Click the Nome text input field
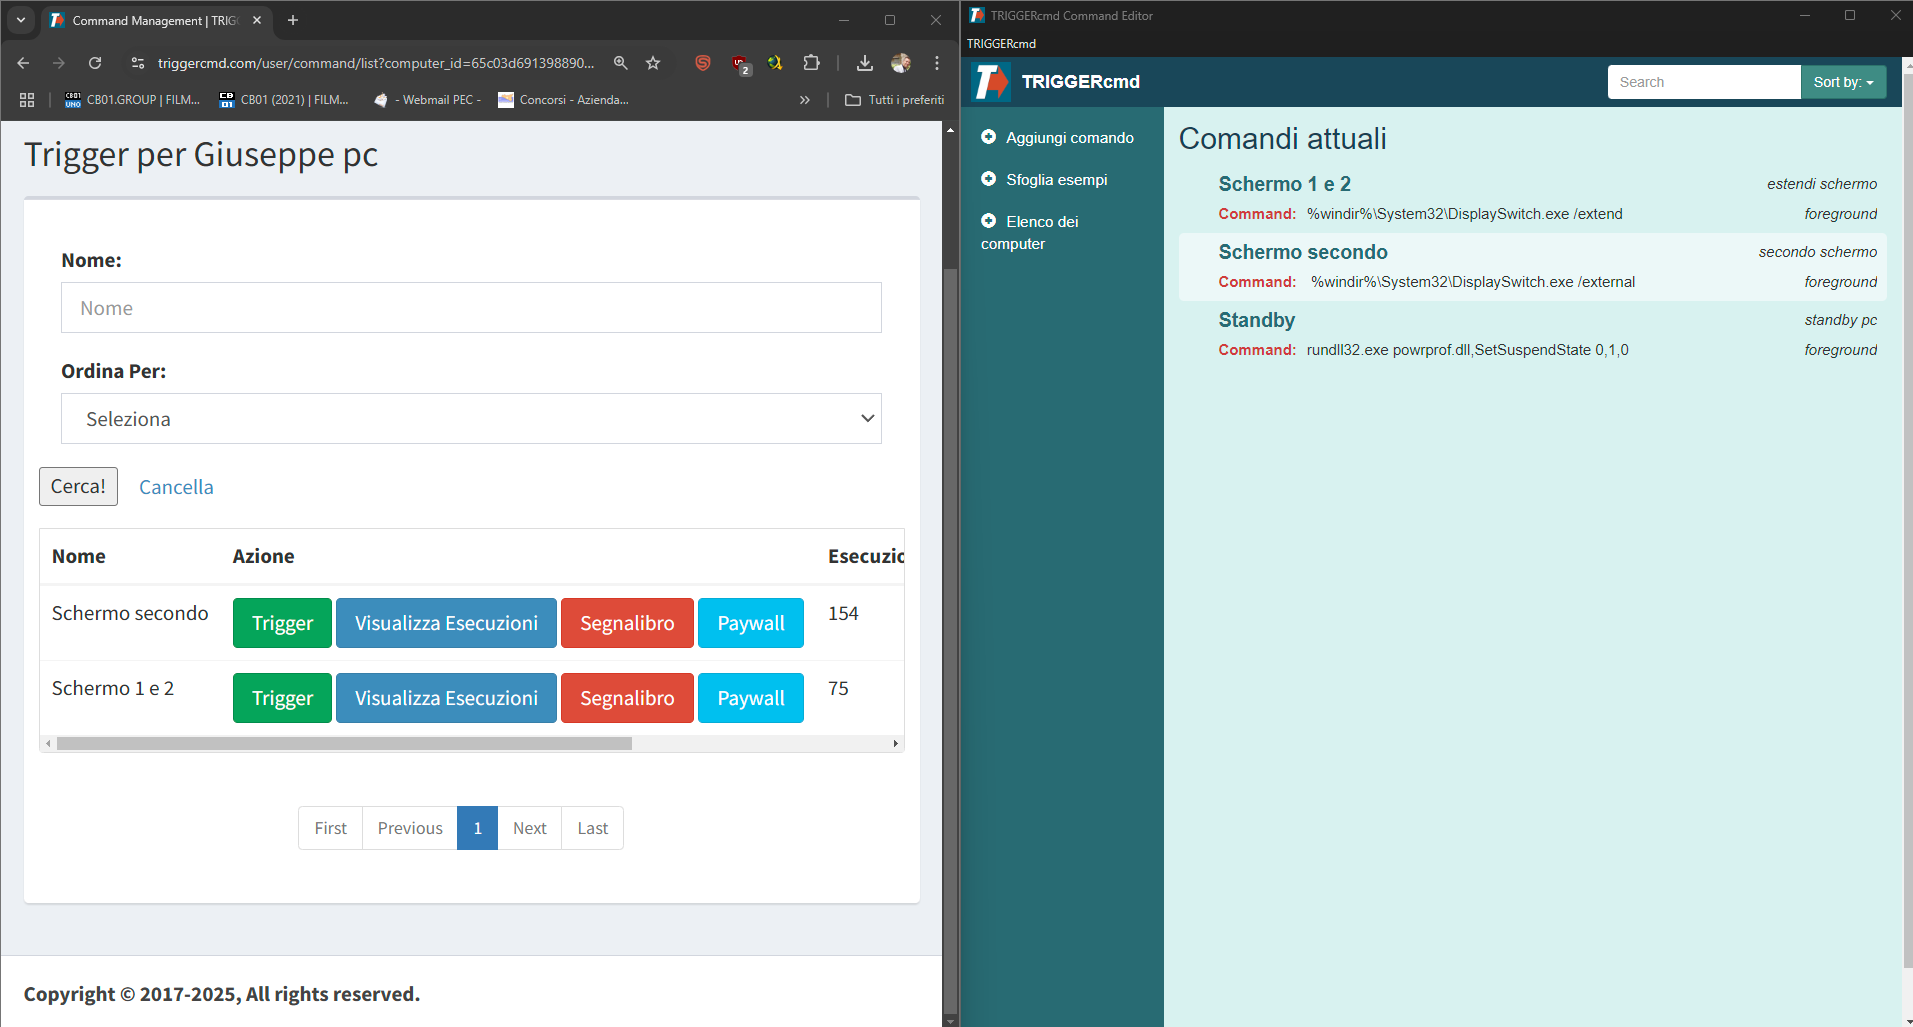Image resolution: width=1913 pixels, height=1027 pixels. tap(471, 308)
